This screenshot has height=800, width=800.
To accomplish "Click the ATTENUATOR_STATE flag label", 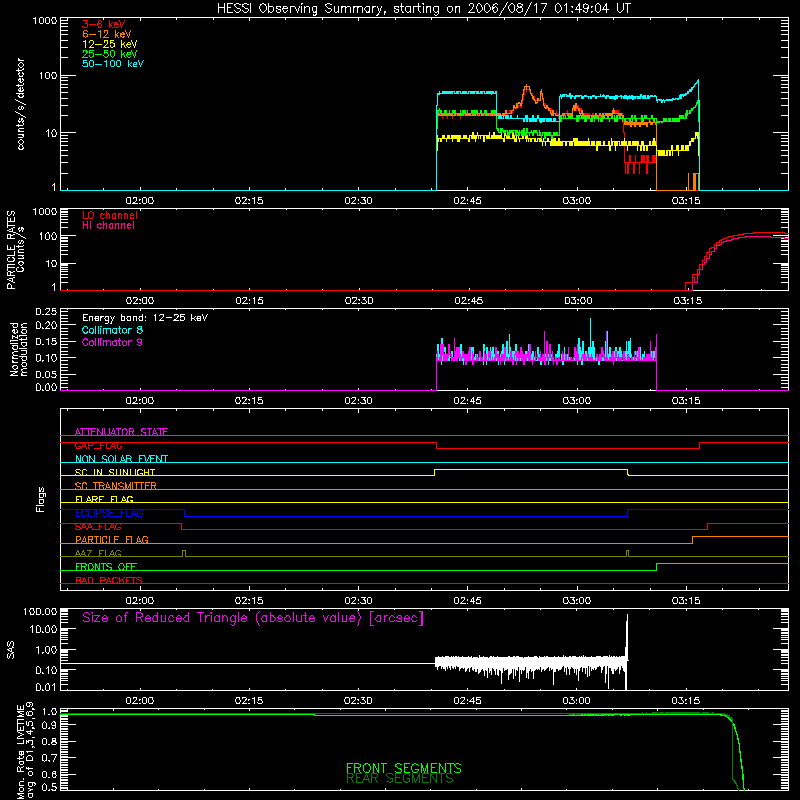I will click(121, 432).
